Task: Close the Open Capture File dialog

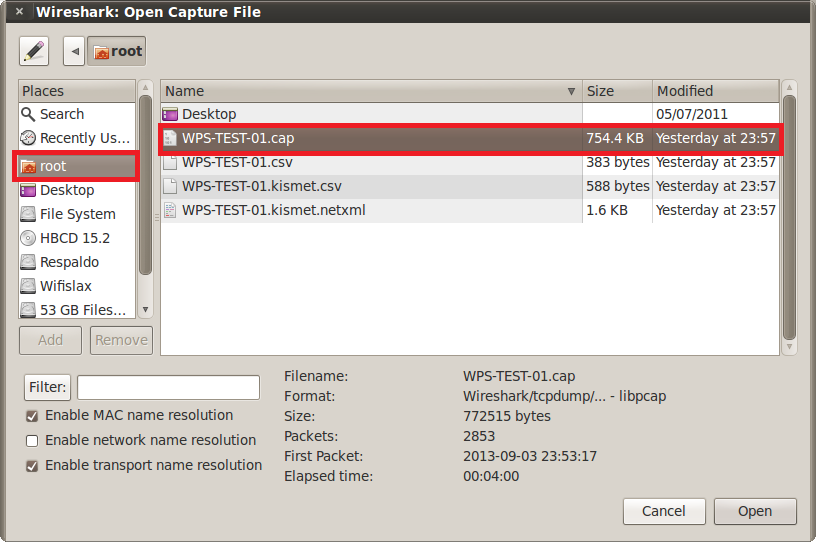Action: [19, 11]
